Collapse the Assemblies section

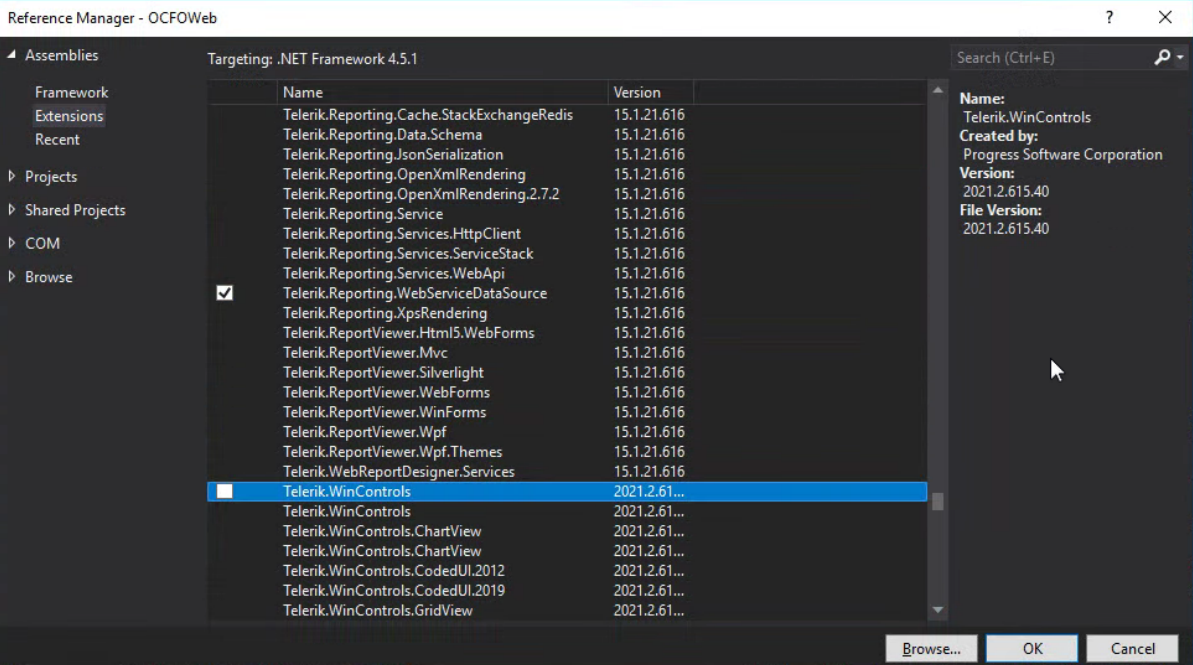11,55
